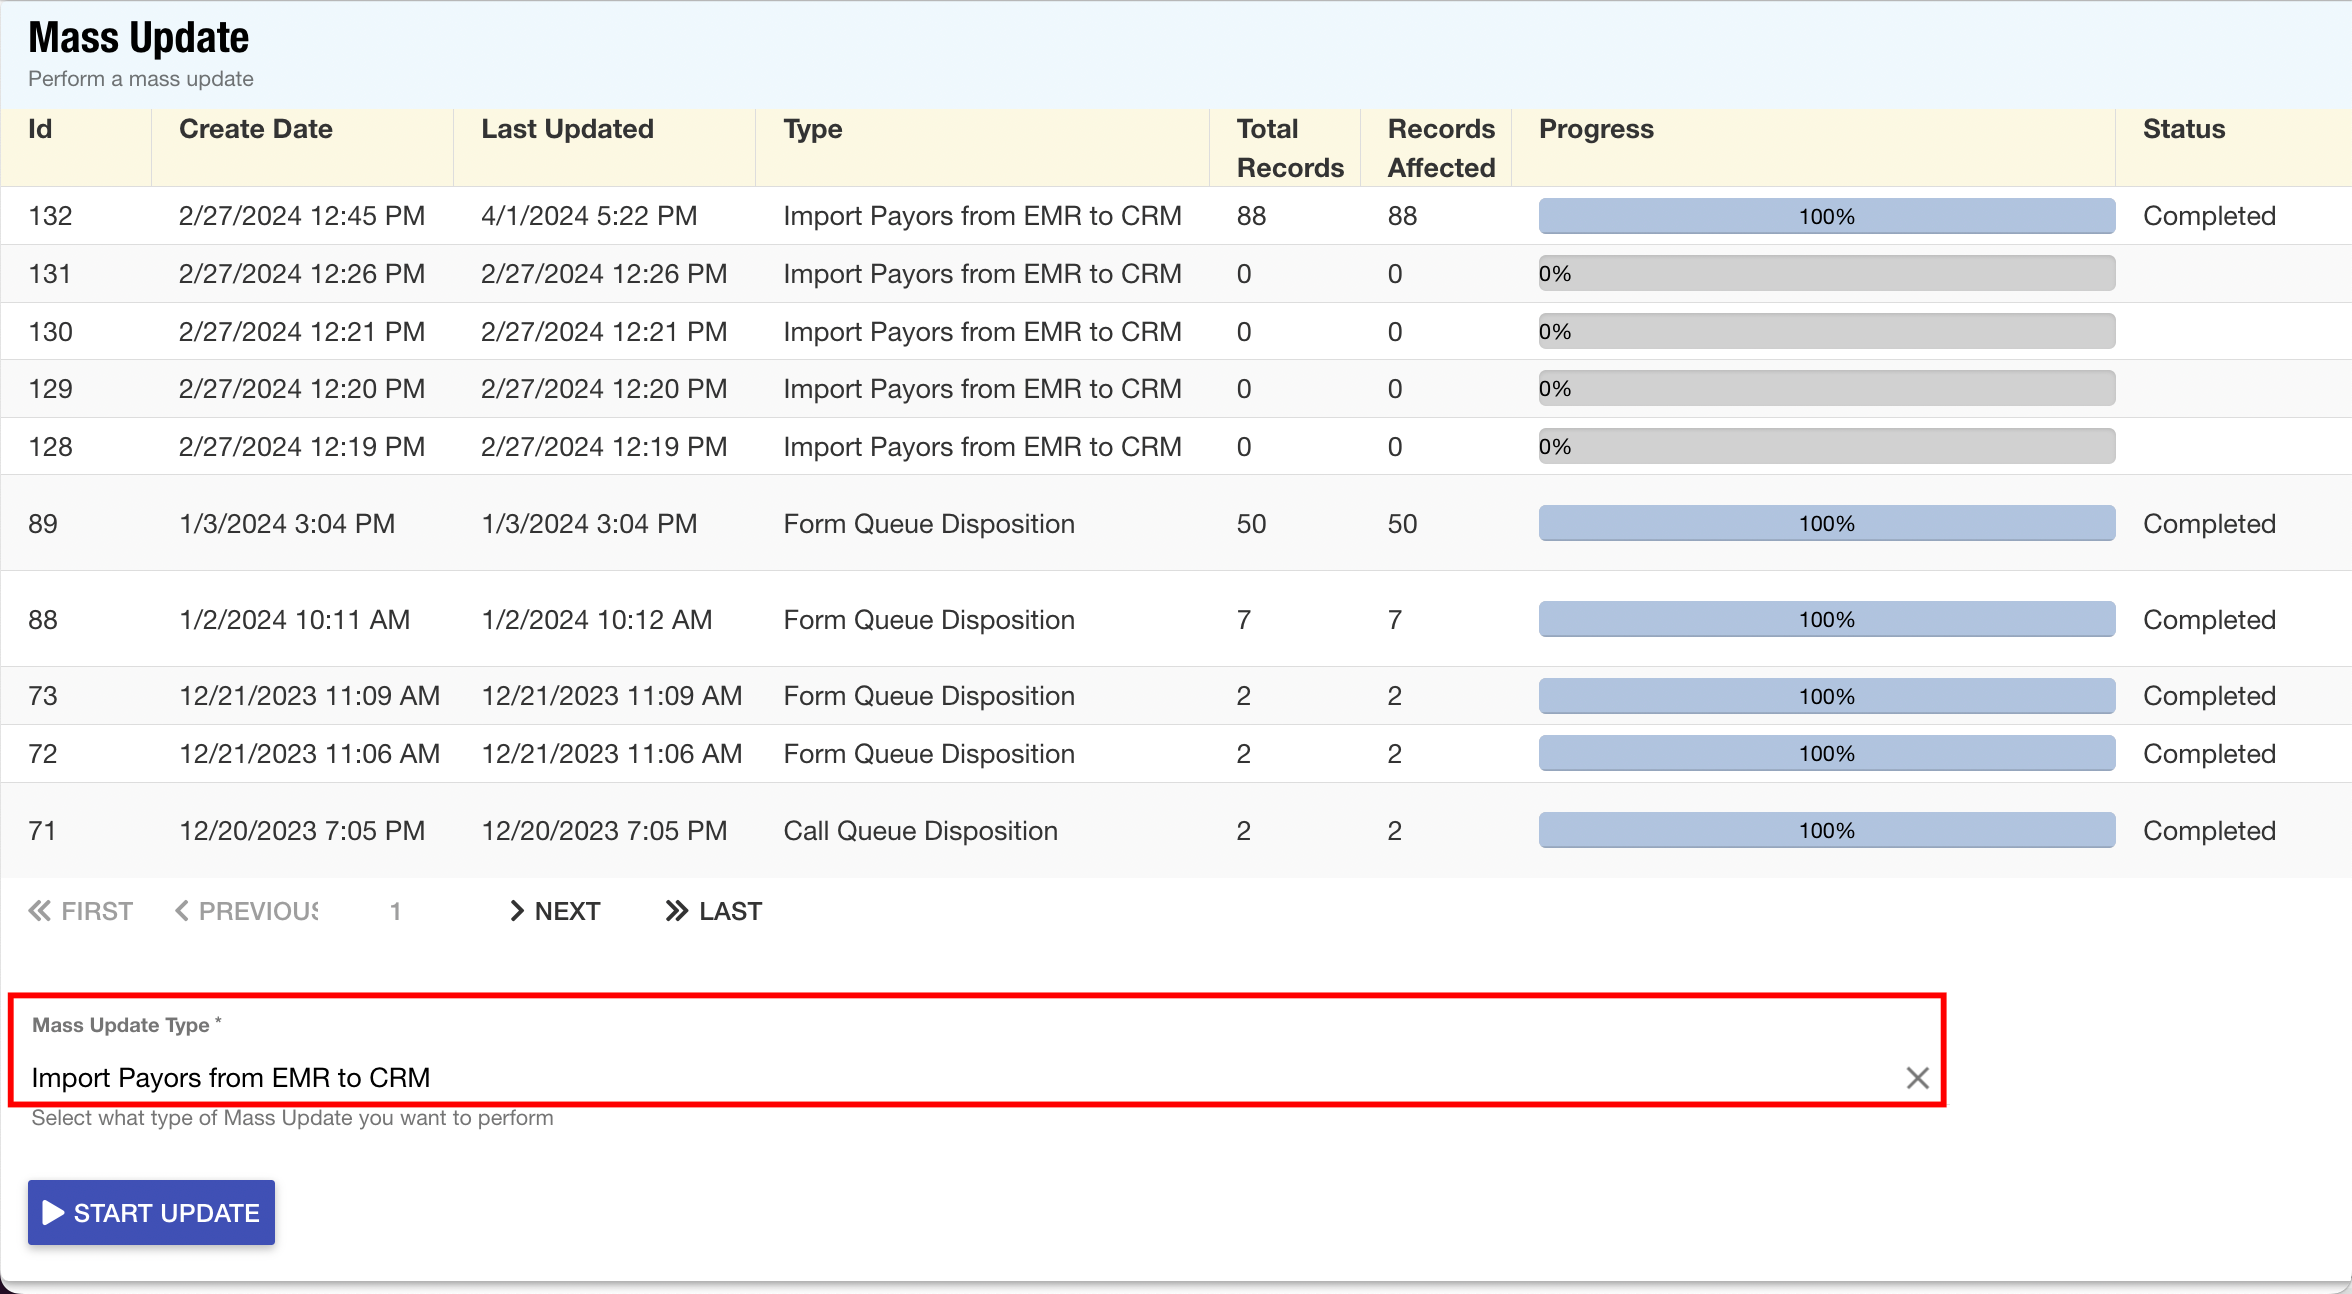2352x1294 pixels.
Task: Click the play icon on Start Update
Action: coord(54,1213)
